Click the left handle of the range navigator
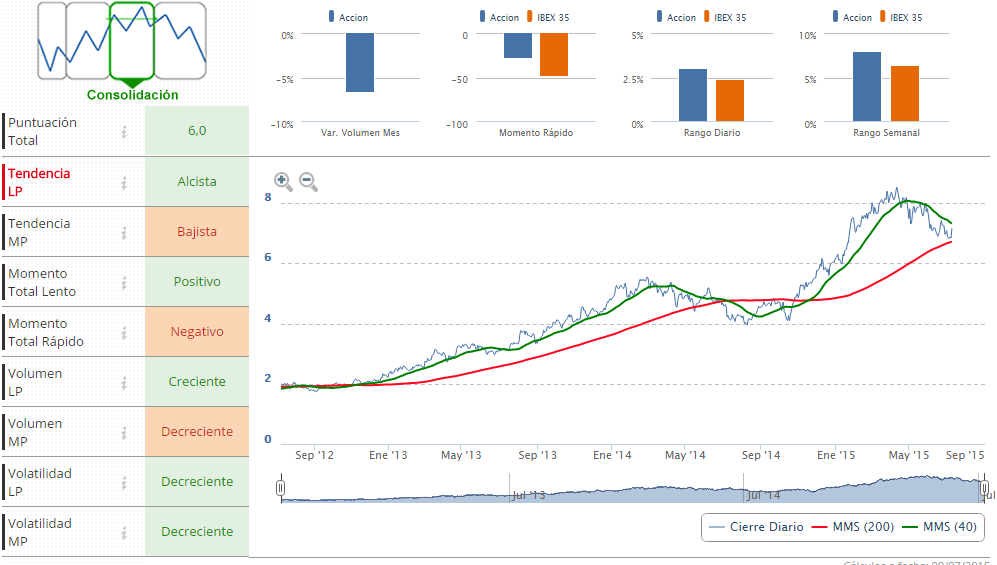997x565 pixels. (x=280, y=487)
